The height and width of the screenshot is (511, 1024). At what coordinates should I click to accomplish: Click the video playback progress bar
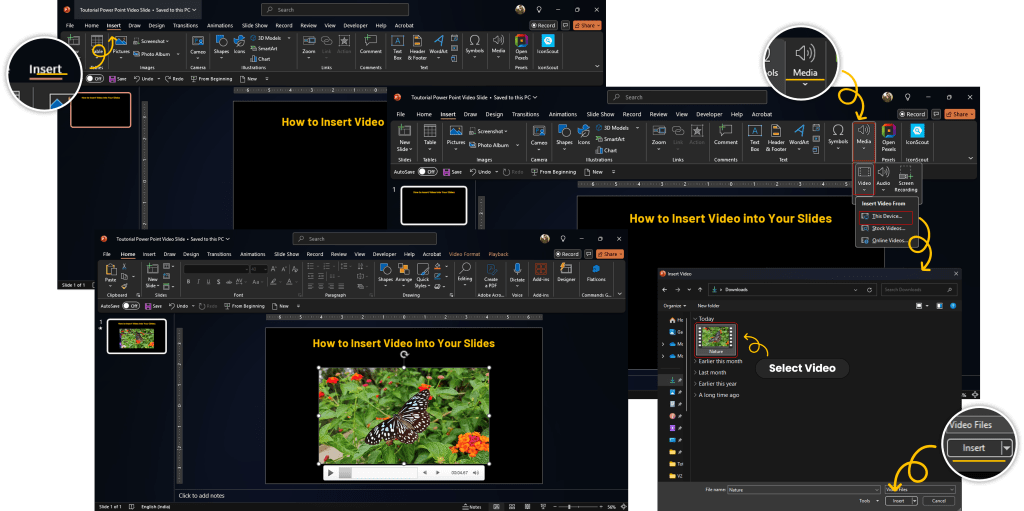pos(378,472)
